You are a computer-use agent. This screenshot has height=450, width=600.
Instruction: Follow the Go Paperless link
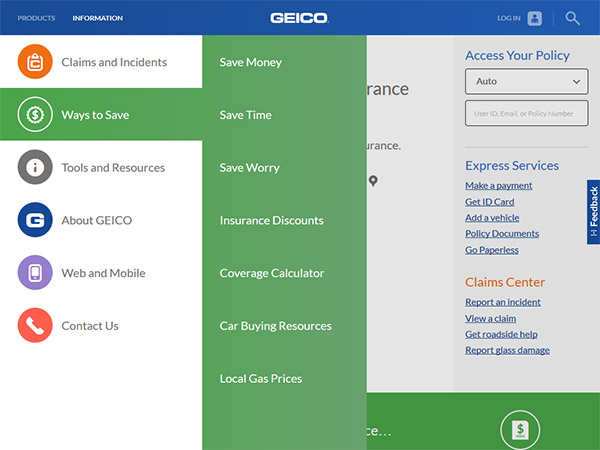pyautogui.click(x=492, y=250)
